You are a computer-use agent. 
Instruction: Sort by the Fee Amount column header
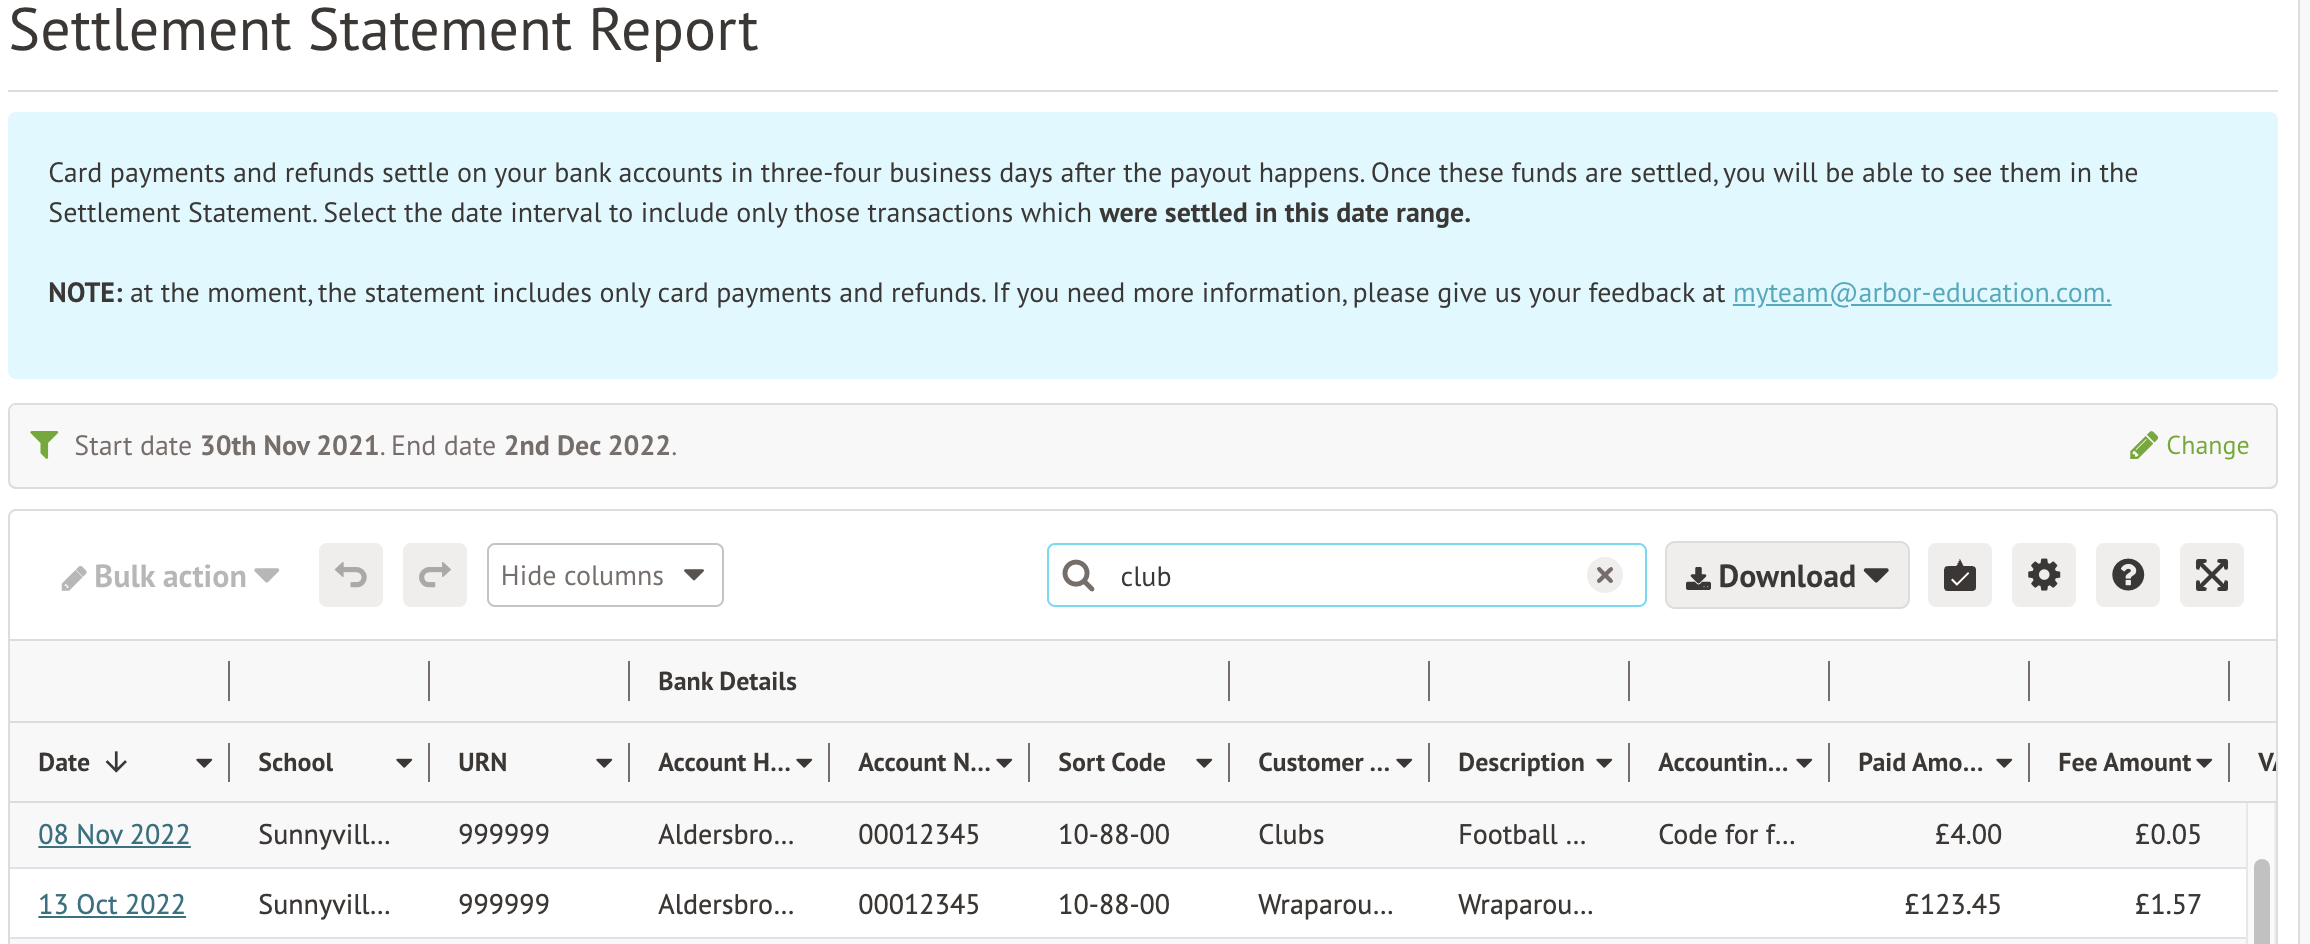(x=2123, y=763)
